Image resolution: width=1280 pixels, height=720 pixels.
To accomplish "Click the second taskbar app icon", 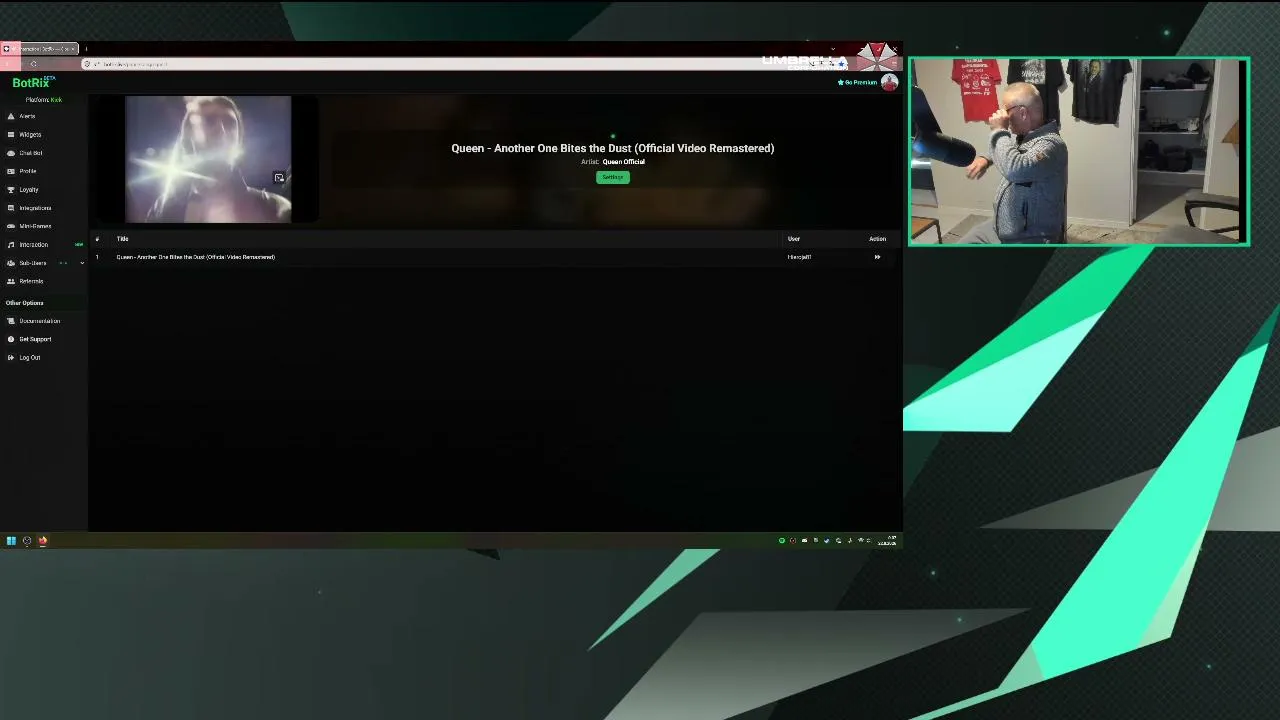I will [27, 541].
